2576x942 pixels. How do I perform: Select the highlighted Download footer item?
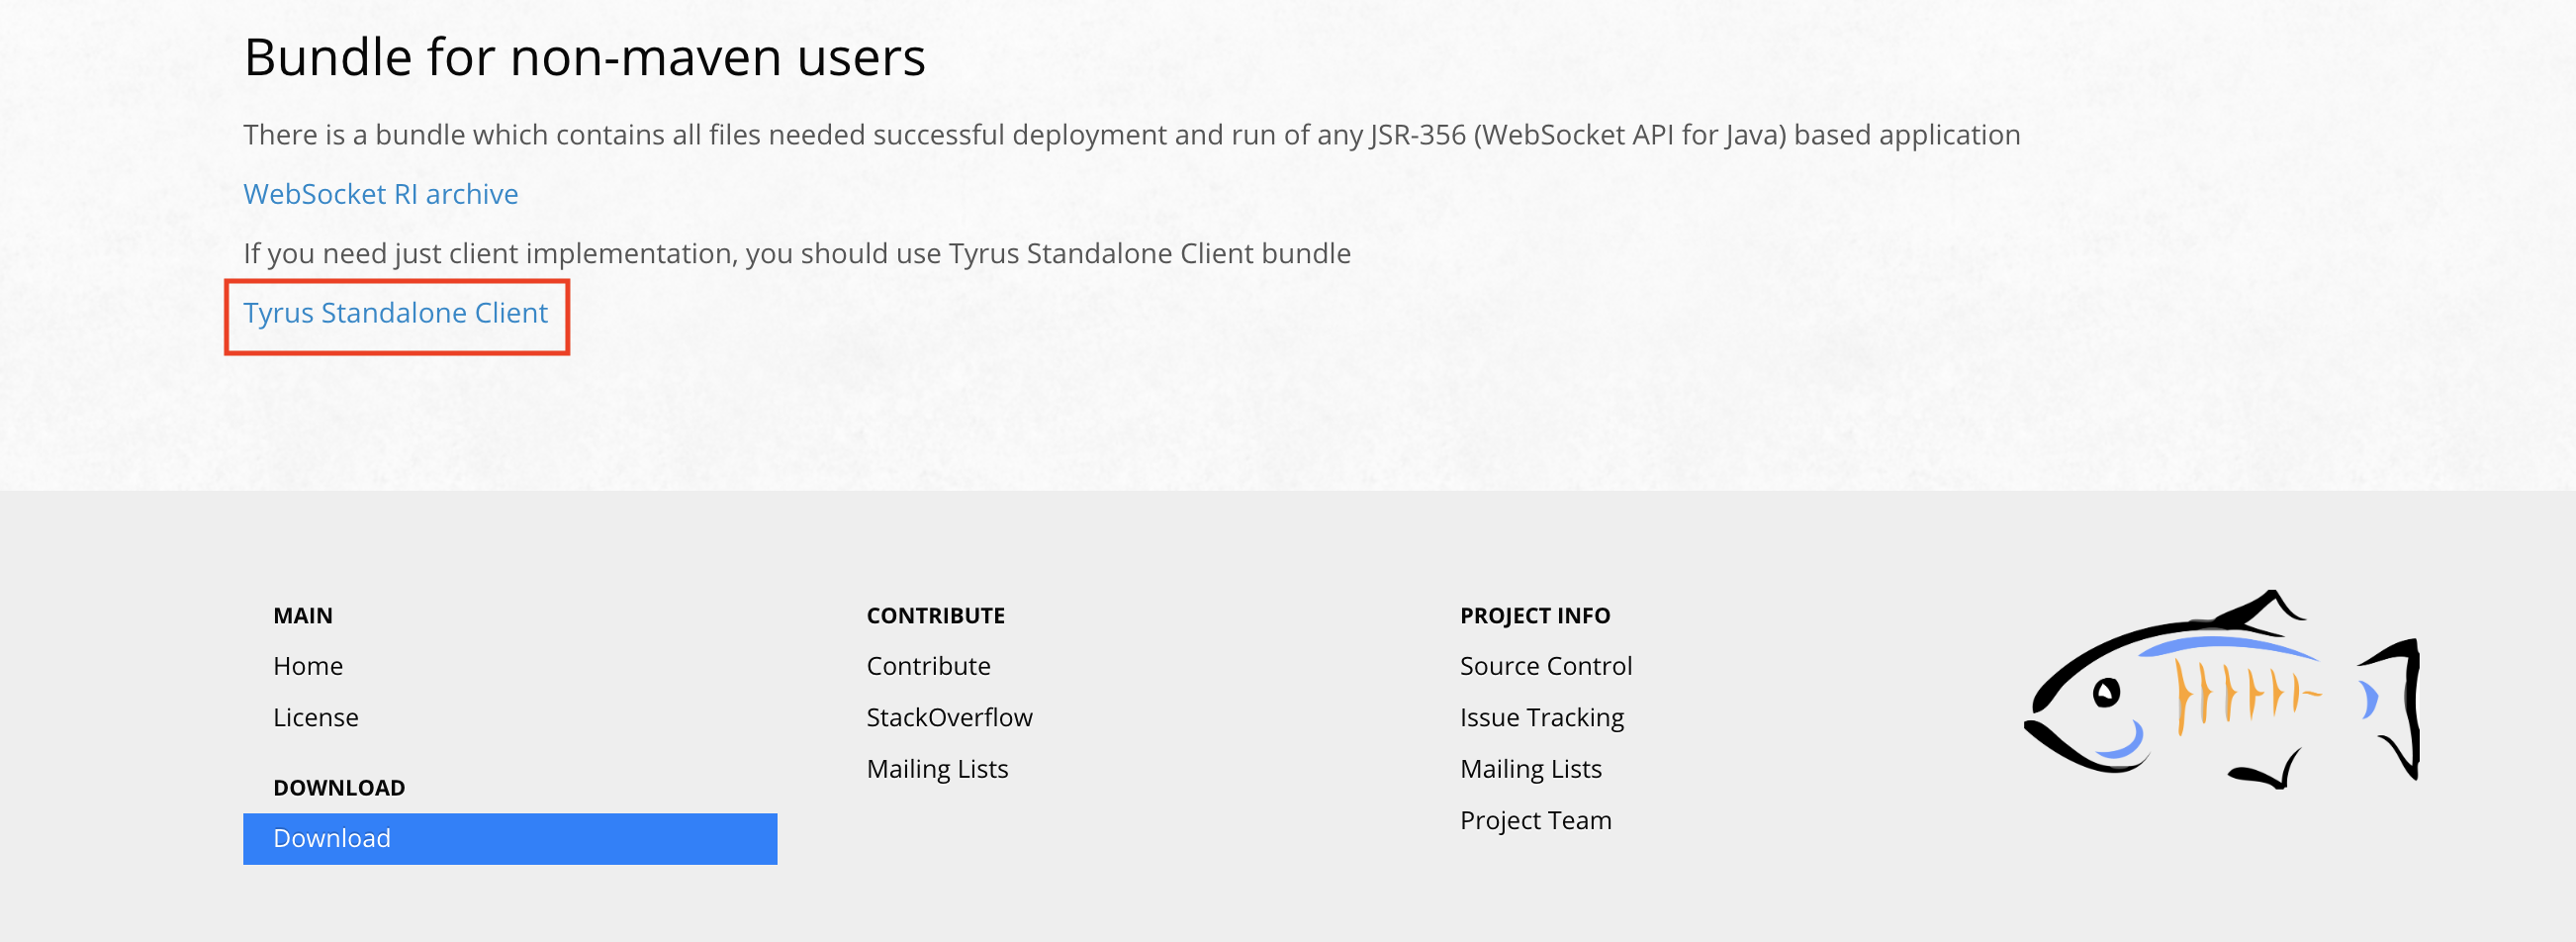[510, 838]
